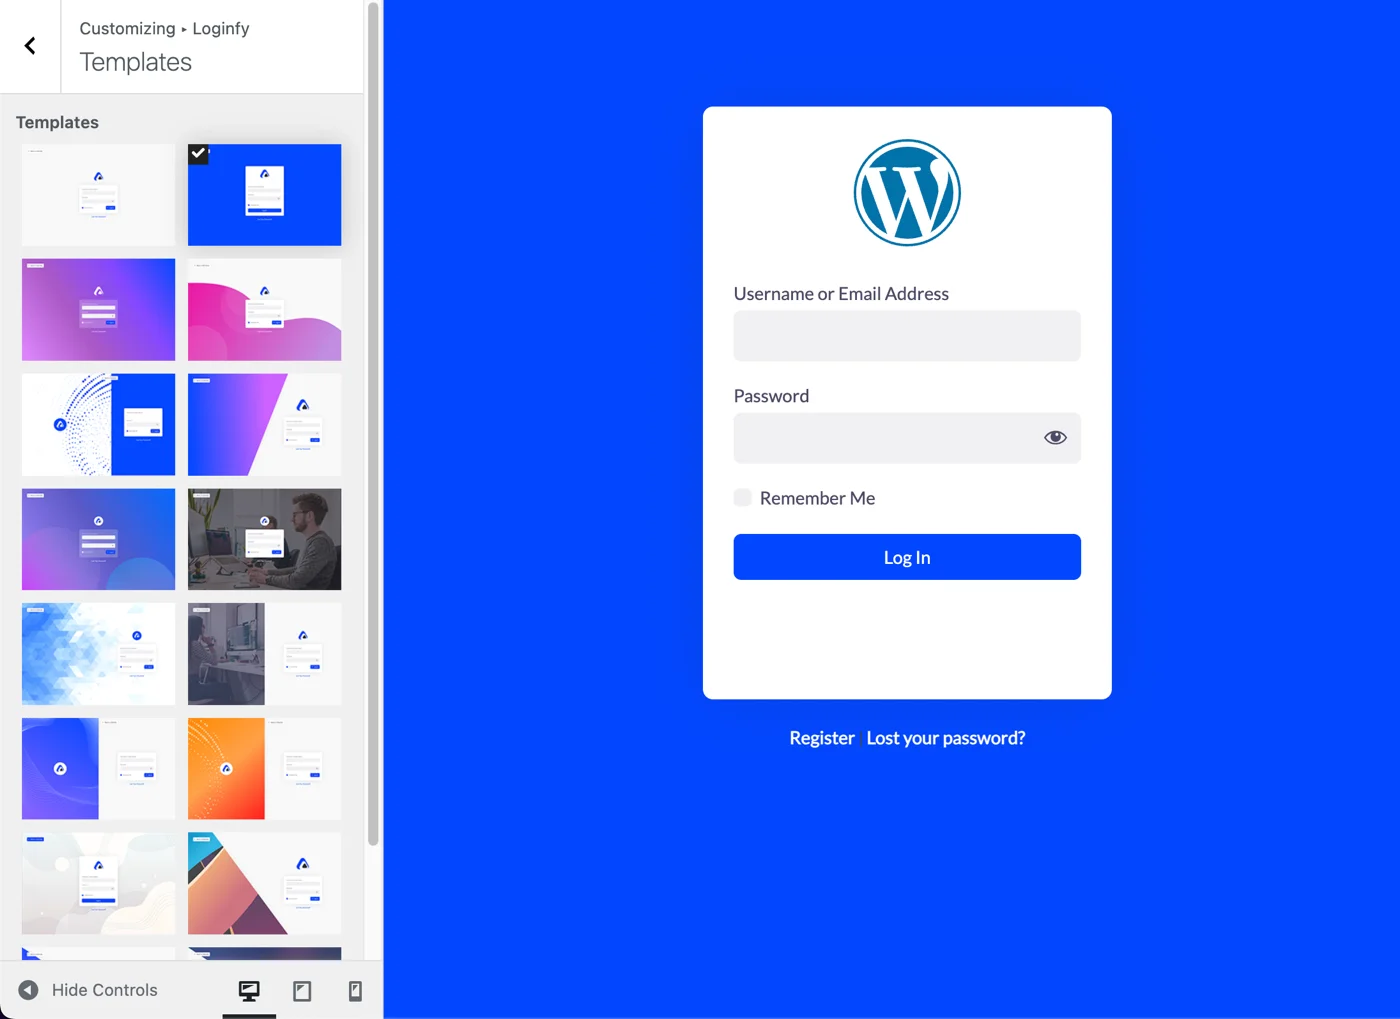This screenshot has height=1019, width=1400.
Task: Toggle password visibility eye icon
Action: (x=1055, y=438)
